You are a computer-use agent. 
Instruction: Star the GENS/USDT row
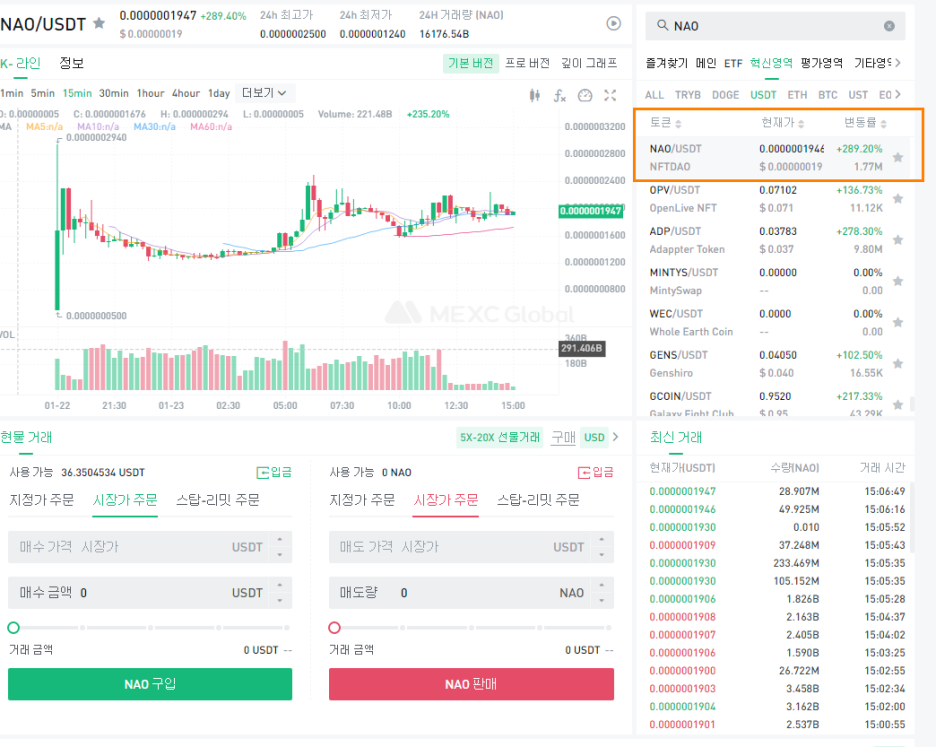tap(897, 364)
